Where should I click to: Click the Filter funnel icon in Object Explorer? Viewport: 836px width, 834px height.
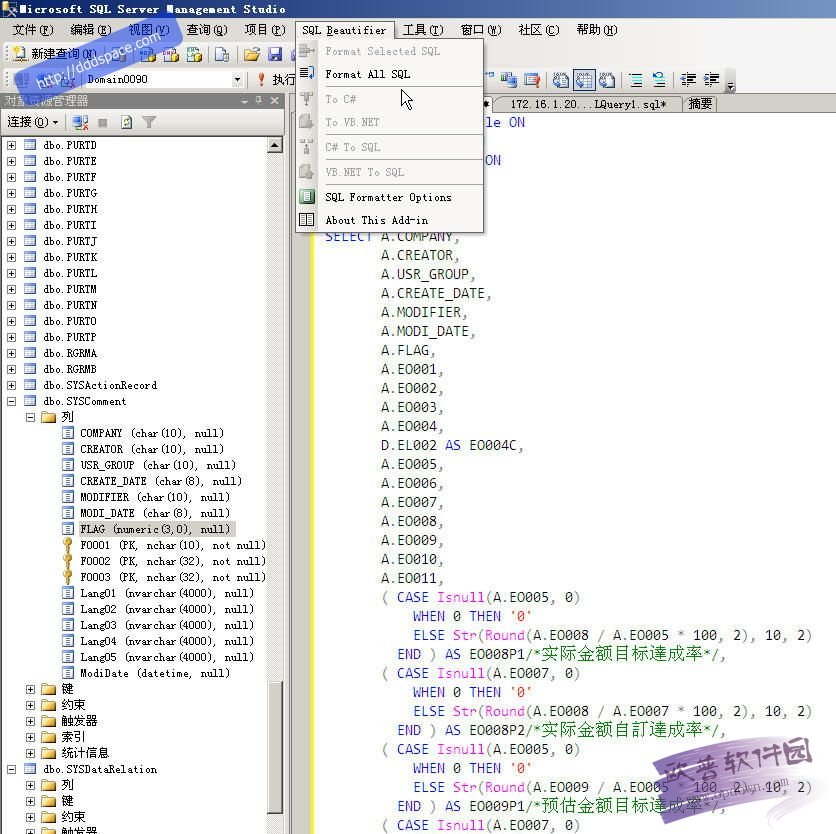pos(149,123)
